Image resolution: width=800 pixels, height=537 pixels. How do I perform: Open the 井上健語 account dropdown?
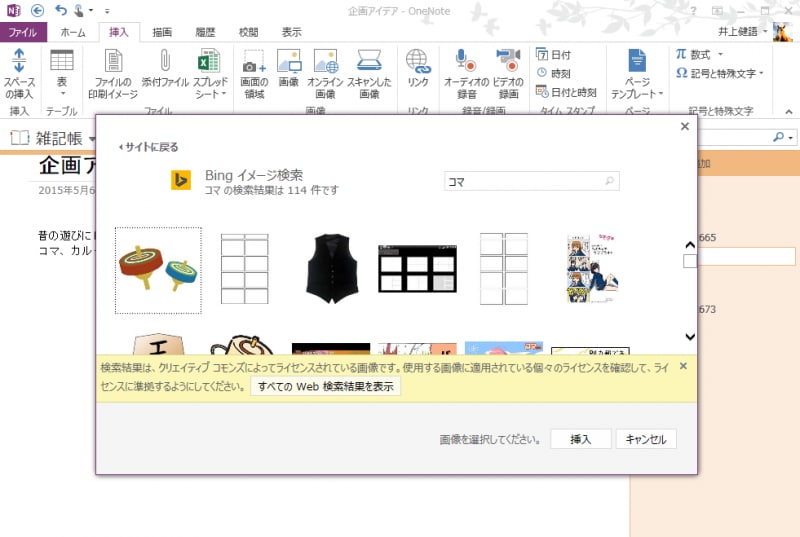(765, 32)
